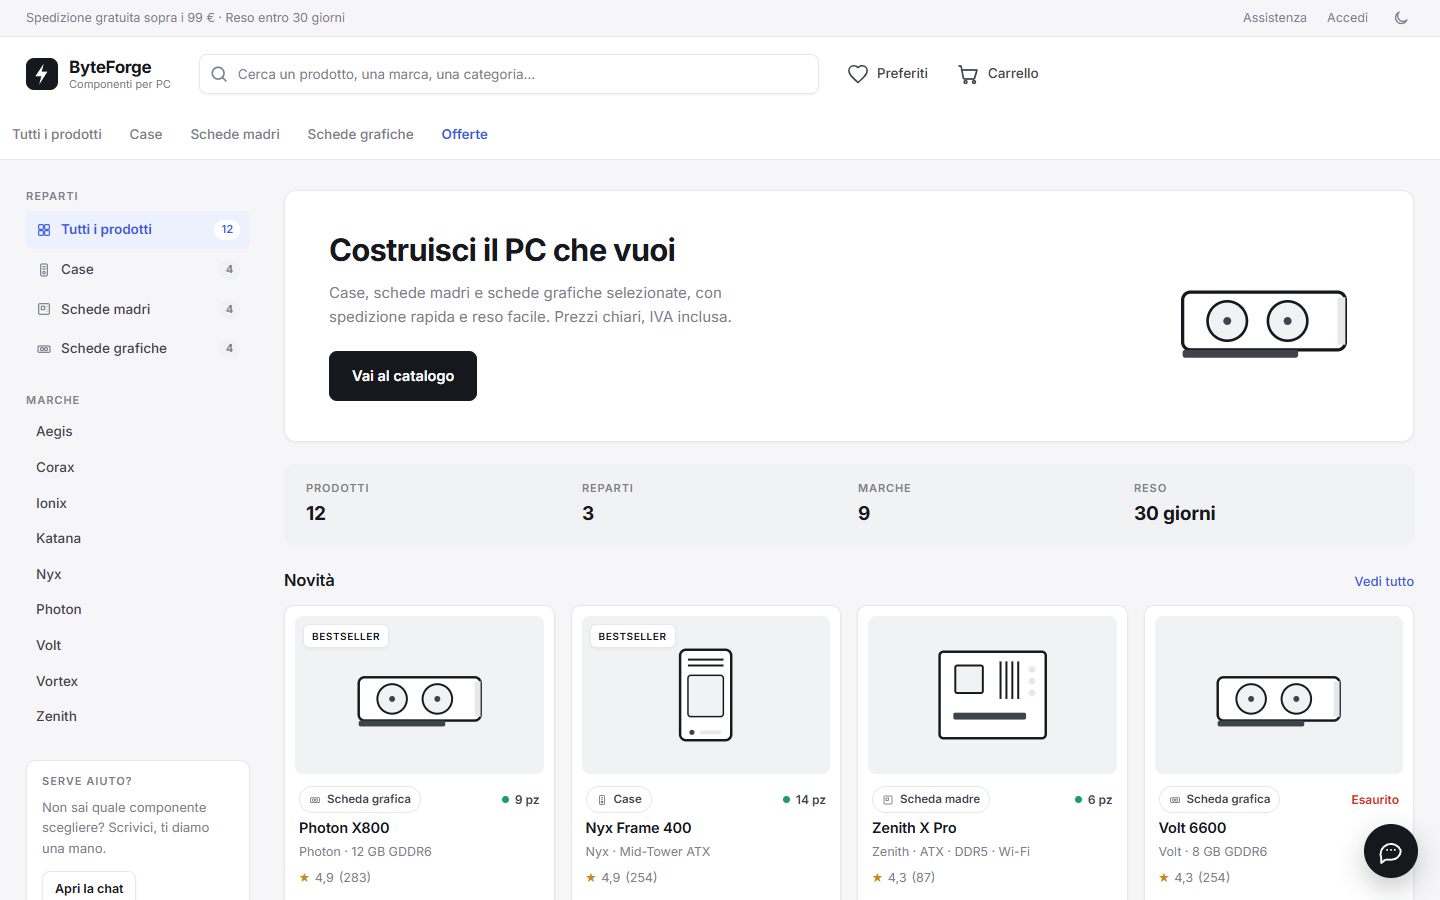The image size is (1440, 900).
Task: Click the ByteForge lightning logo
Action: coord(42,74)
